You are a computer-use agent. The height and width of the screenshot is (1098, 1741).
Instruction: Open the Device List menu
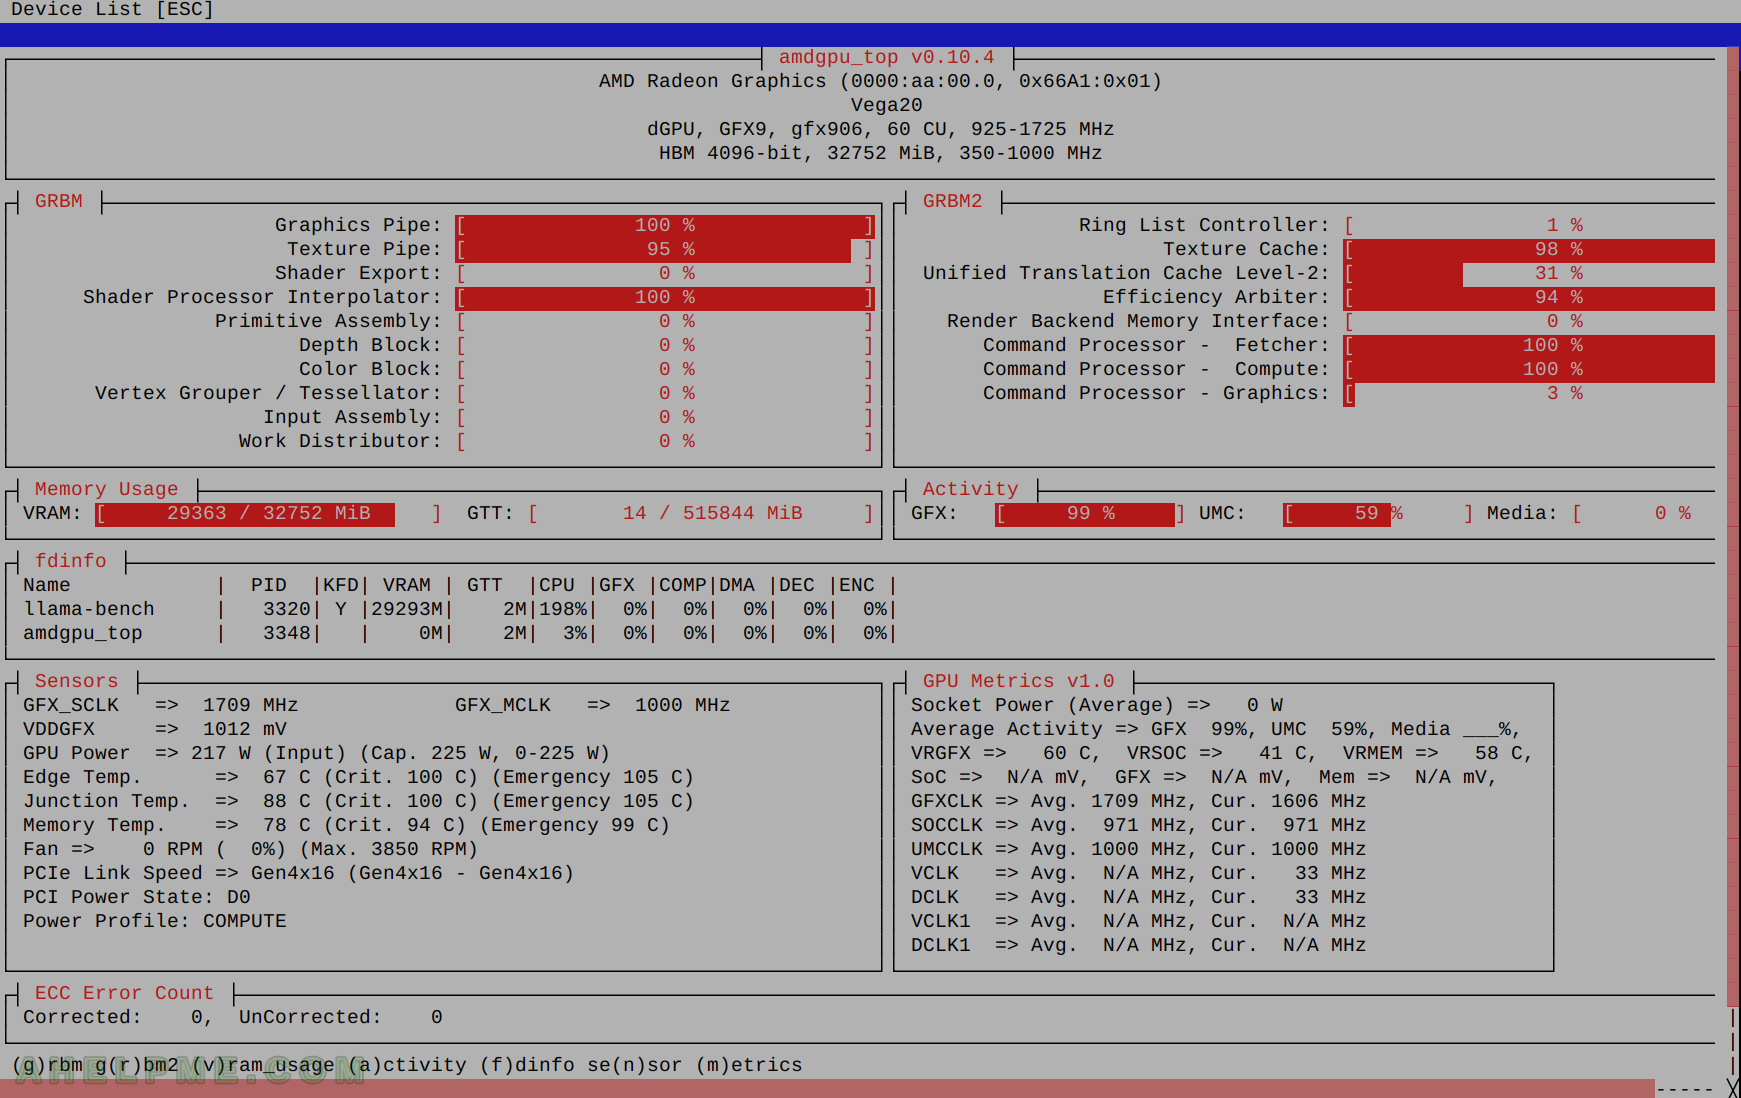pos(111,10)
